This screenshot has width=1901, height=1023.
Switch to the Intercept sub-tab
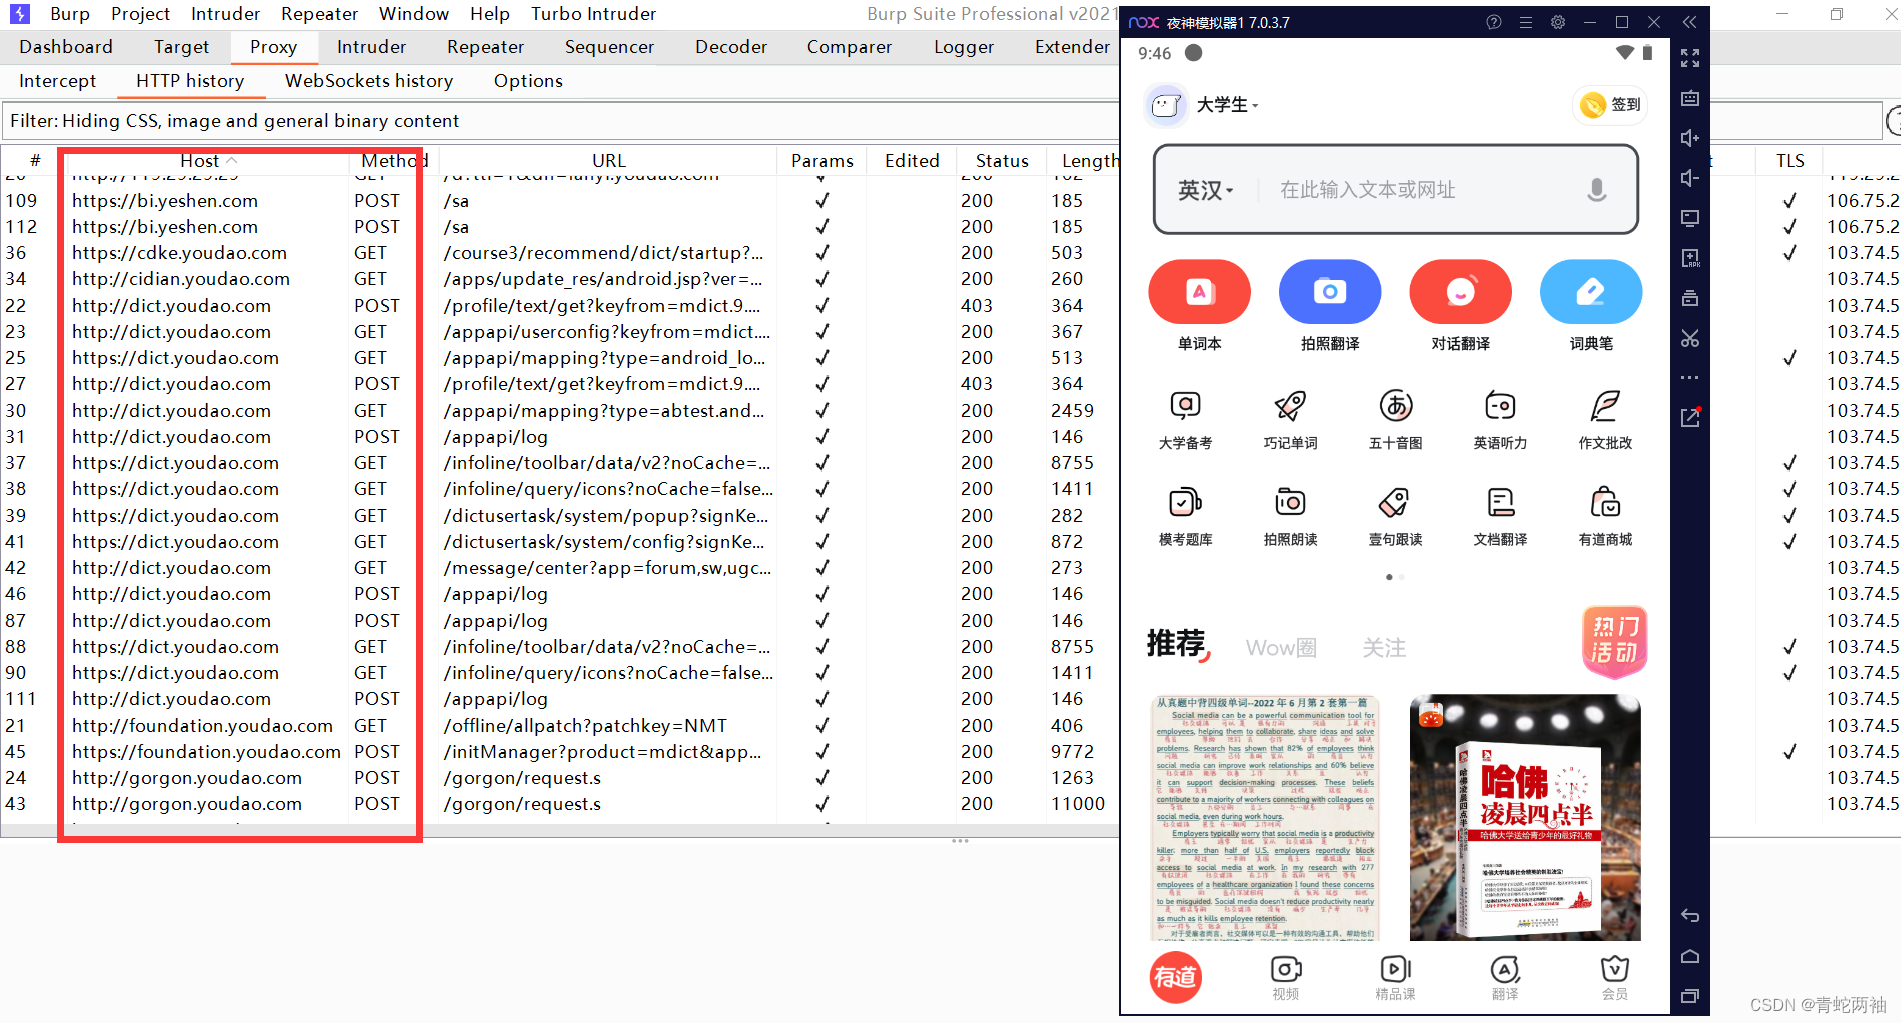tap(58, 81)
